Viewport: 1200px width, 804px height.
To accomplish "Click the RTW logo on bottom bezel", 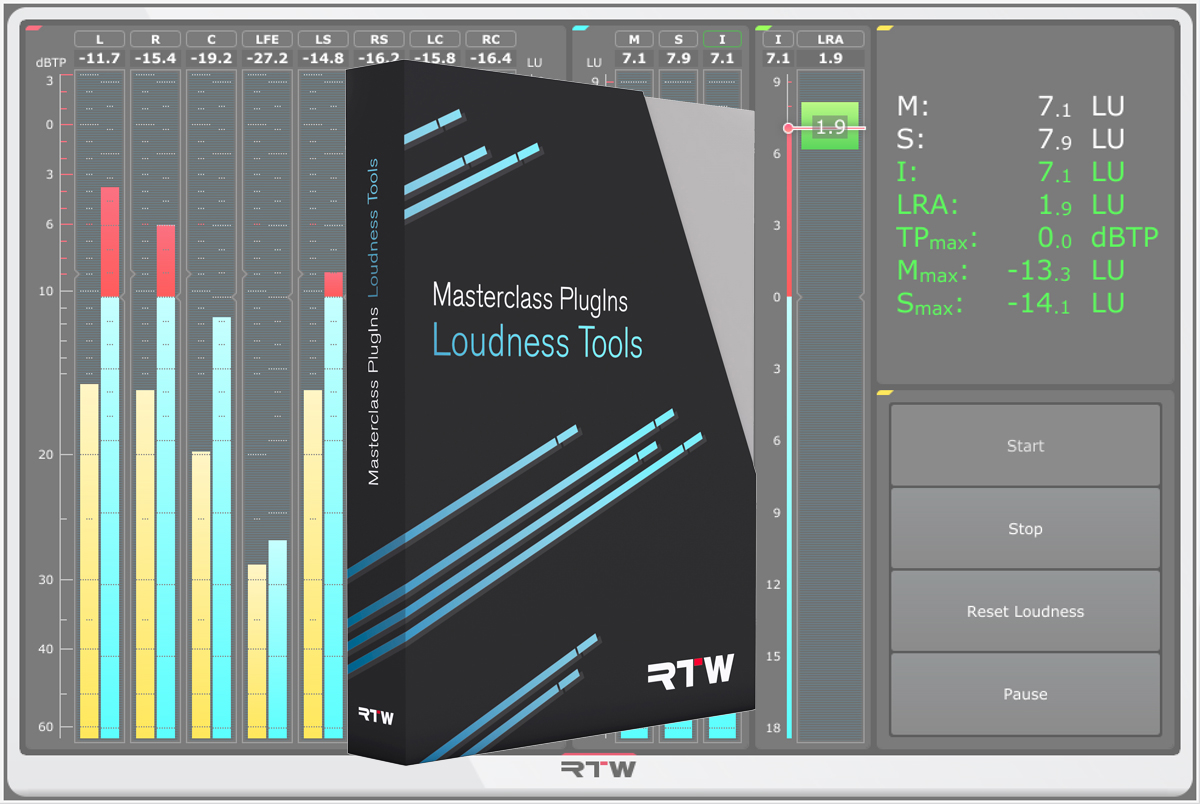I will pos(598,769).
